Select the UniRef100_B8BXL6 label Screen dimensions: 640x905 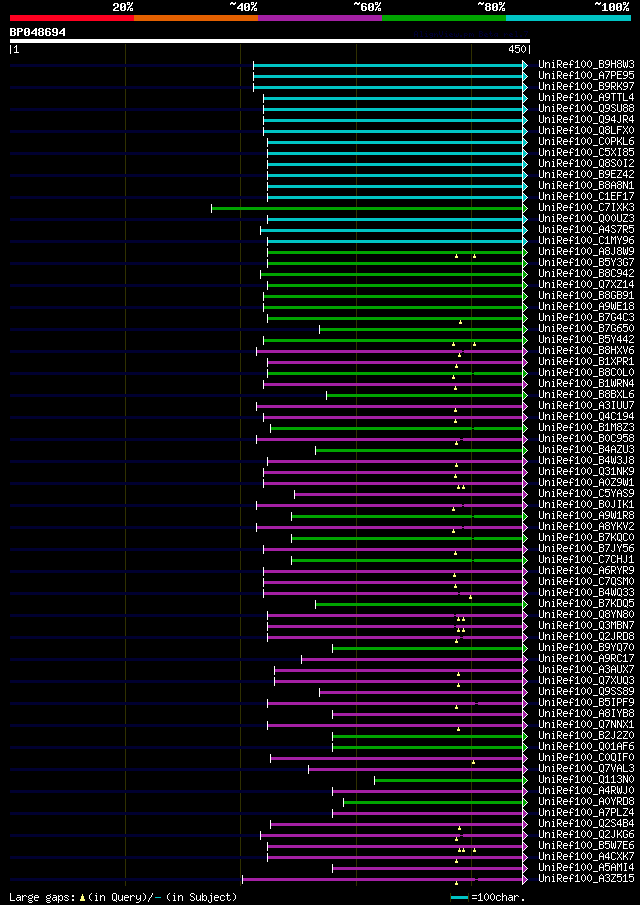pyautogui.click(x=586, y=395)
